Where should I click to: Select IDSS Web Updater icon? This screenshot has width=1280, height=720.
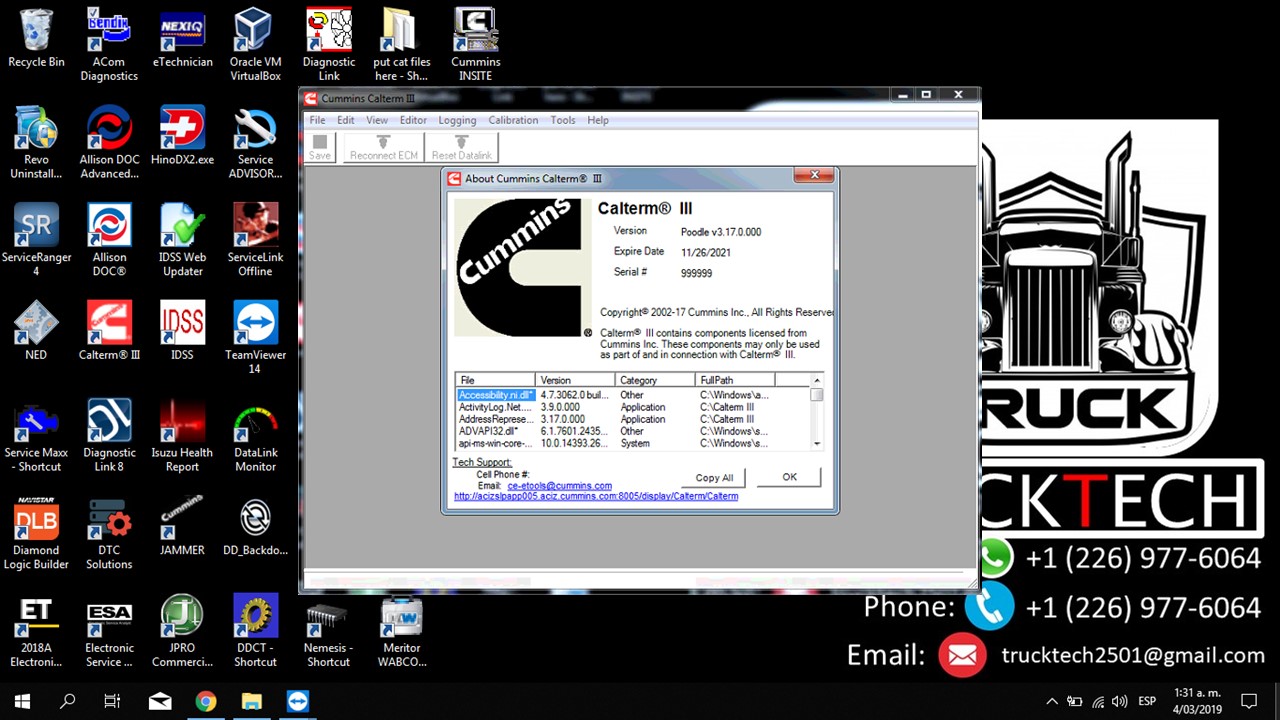(182, 240)
